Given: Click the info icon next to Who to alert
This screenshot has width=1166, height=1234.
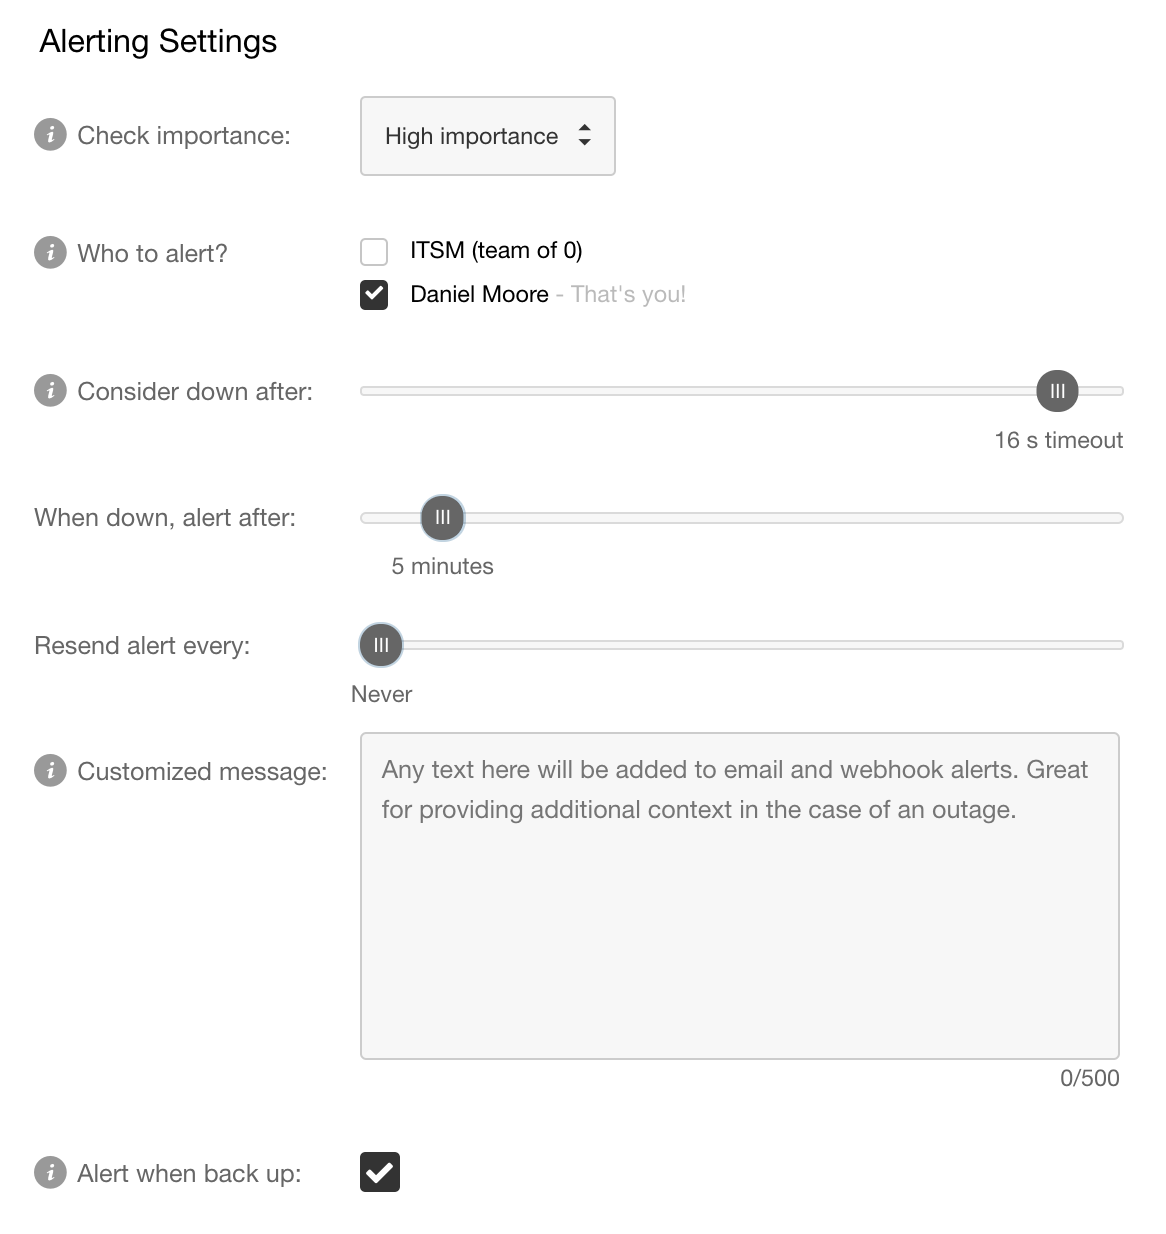Looking at the screenshot, I should tap(50, 253).
